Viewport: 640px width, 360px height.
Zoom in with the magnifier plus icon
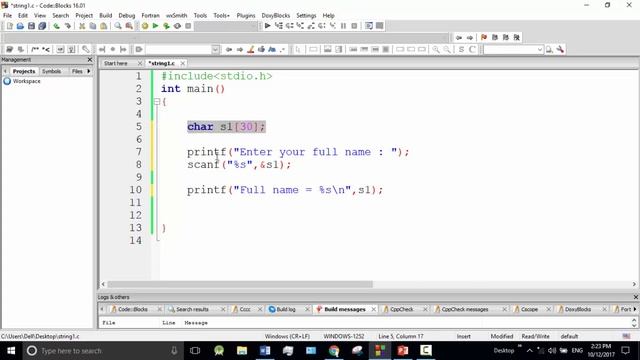[x=436, y=49]
